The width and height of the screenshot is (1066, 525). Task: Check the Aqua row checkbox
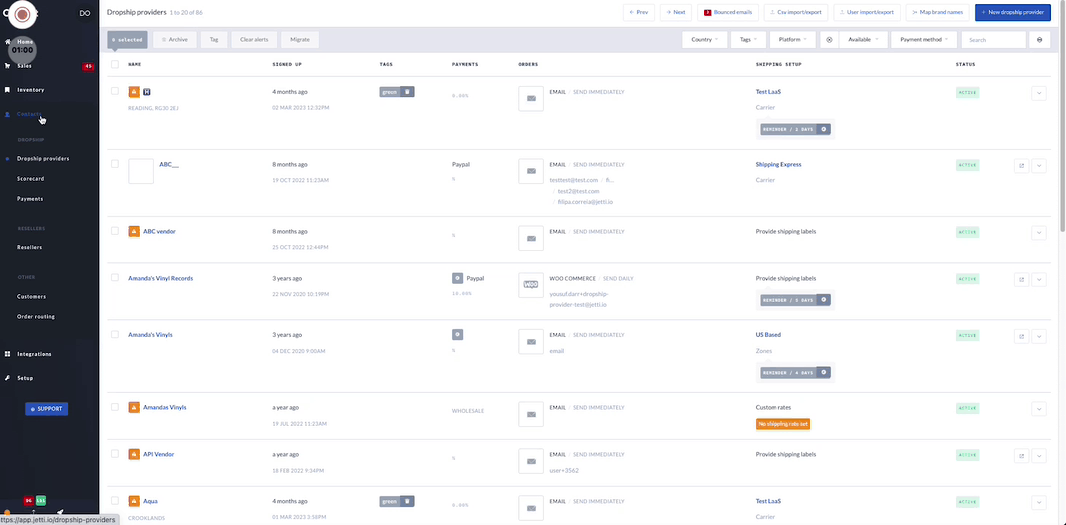(x=115, y=501)
